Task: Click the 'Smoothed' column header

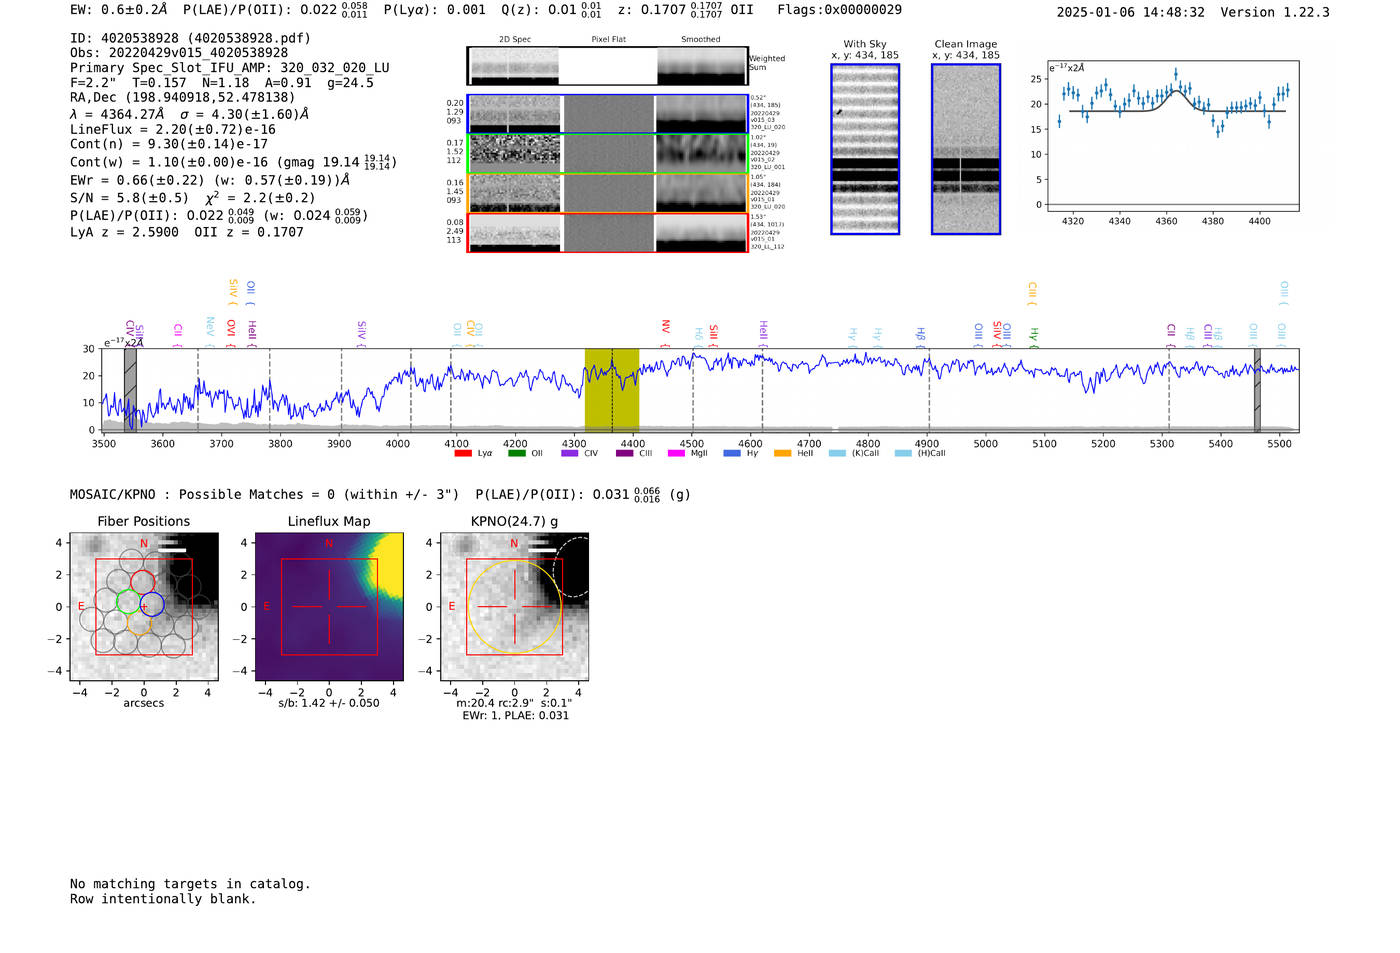Action: coord(701,40)
